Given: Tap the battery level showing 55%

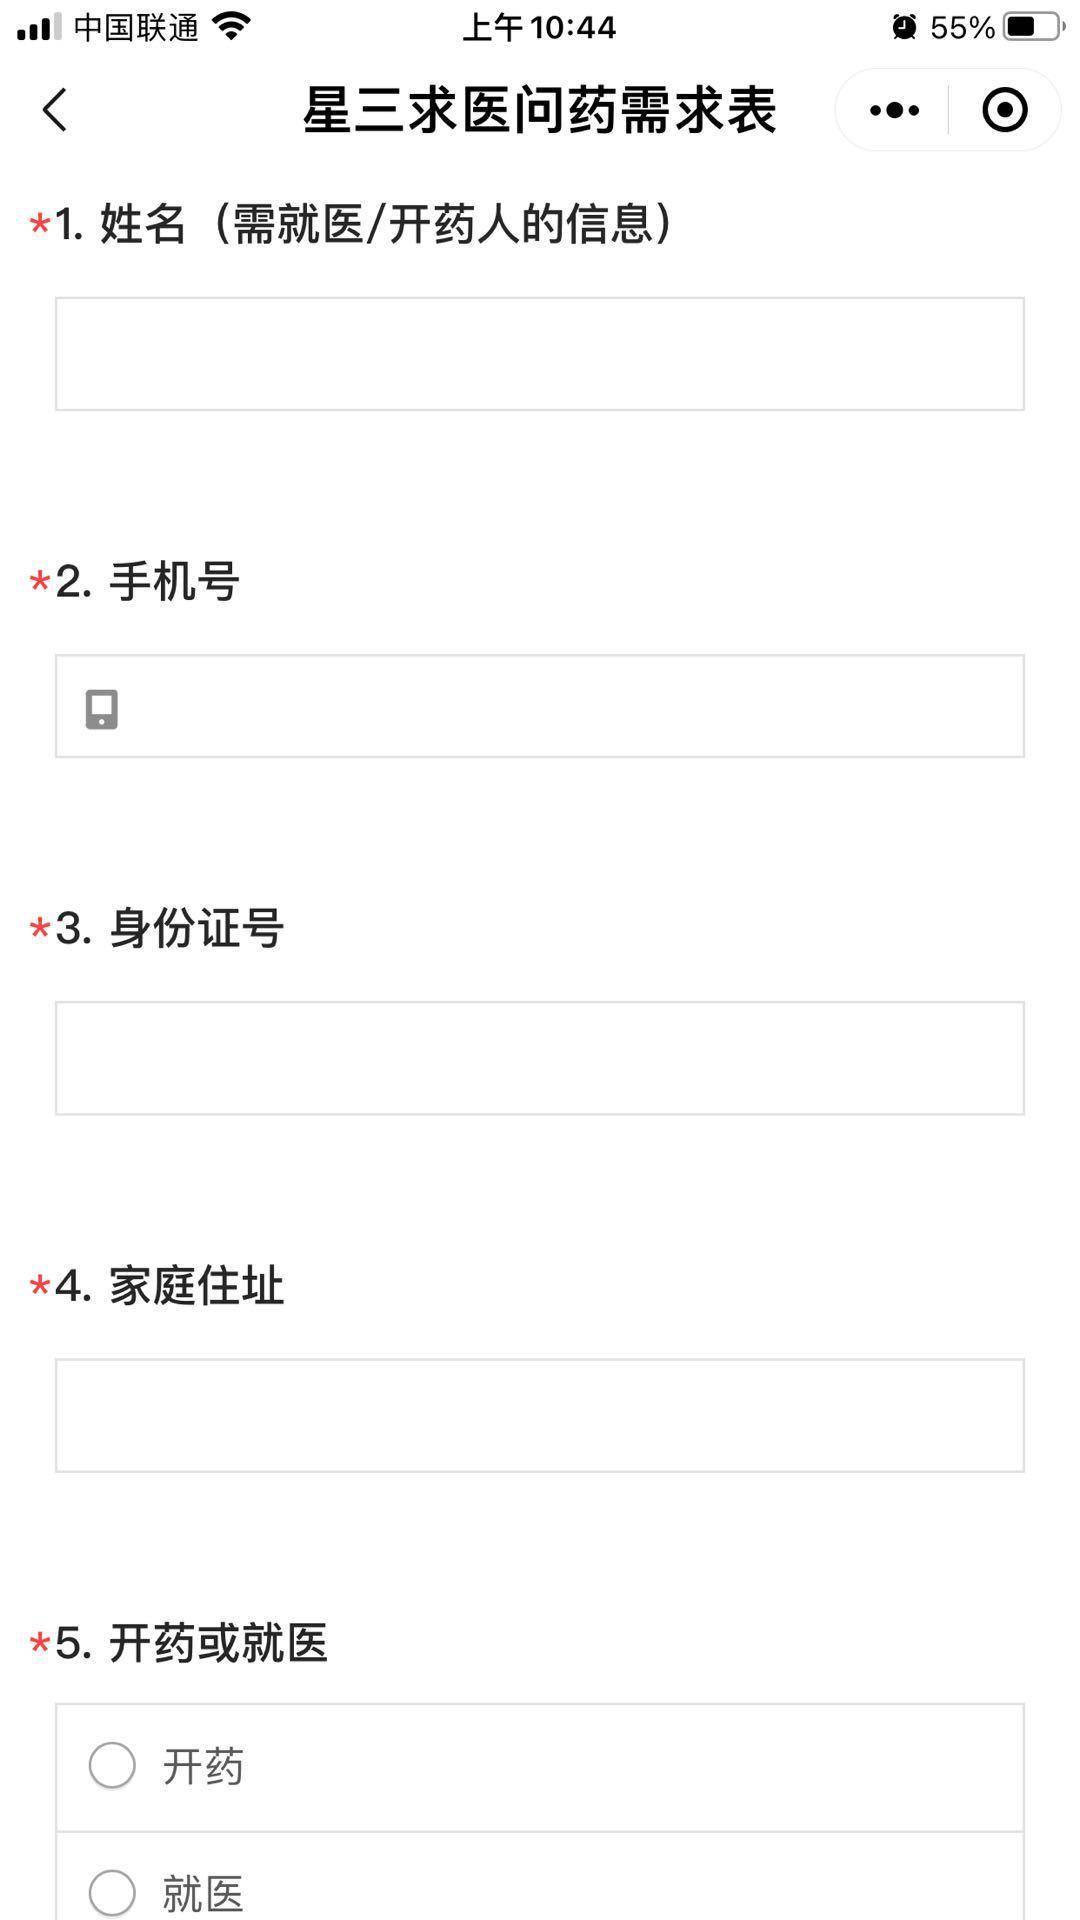Looking at the screenshot, I should (x=963, y=27).
